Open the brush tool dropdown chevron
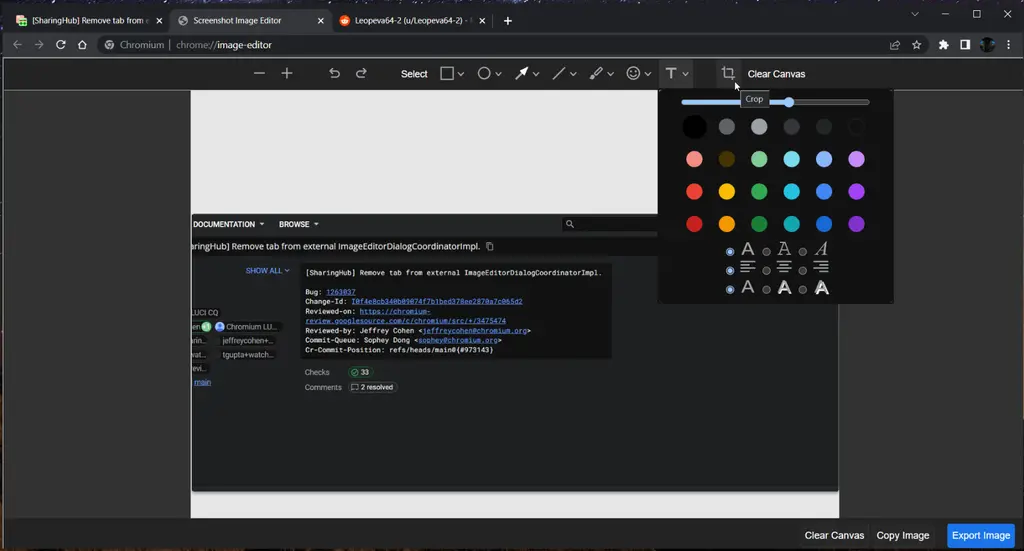The width and height of the screenshot is (1024, 551). point(610,74)
